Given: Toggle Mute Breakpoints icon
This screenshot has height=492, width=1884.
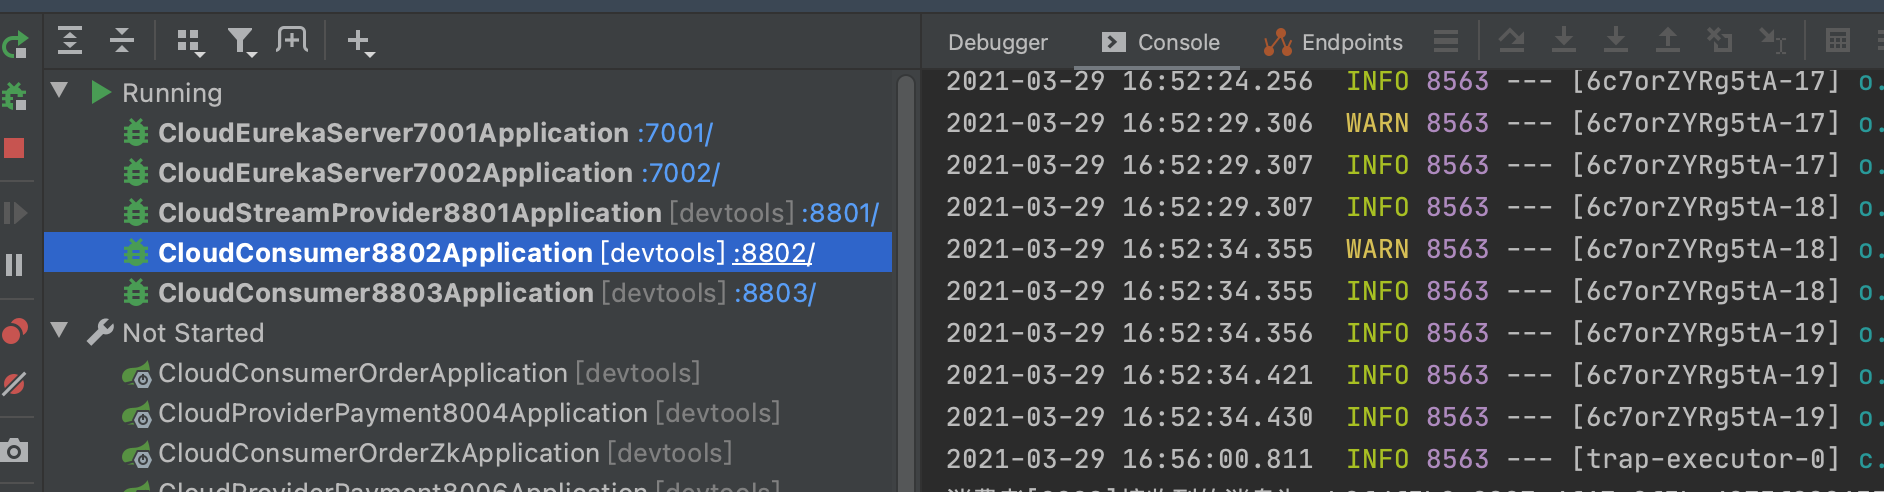Looking at the screenshot, I should coord(14,384).
